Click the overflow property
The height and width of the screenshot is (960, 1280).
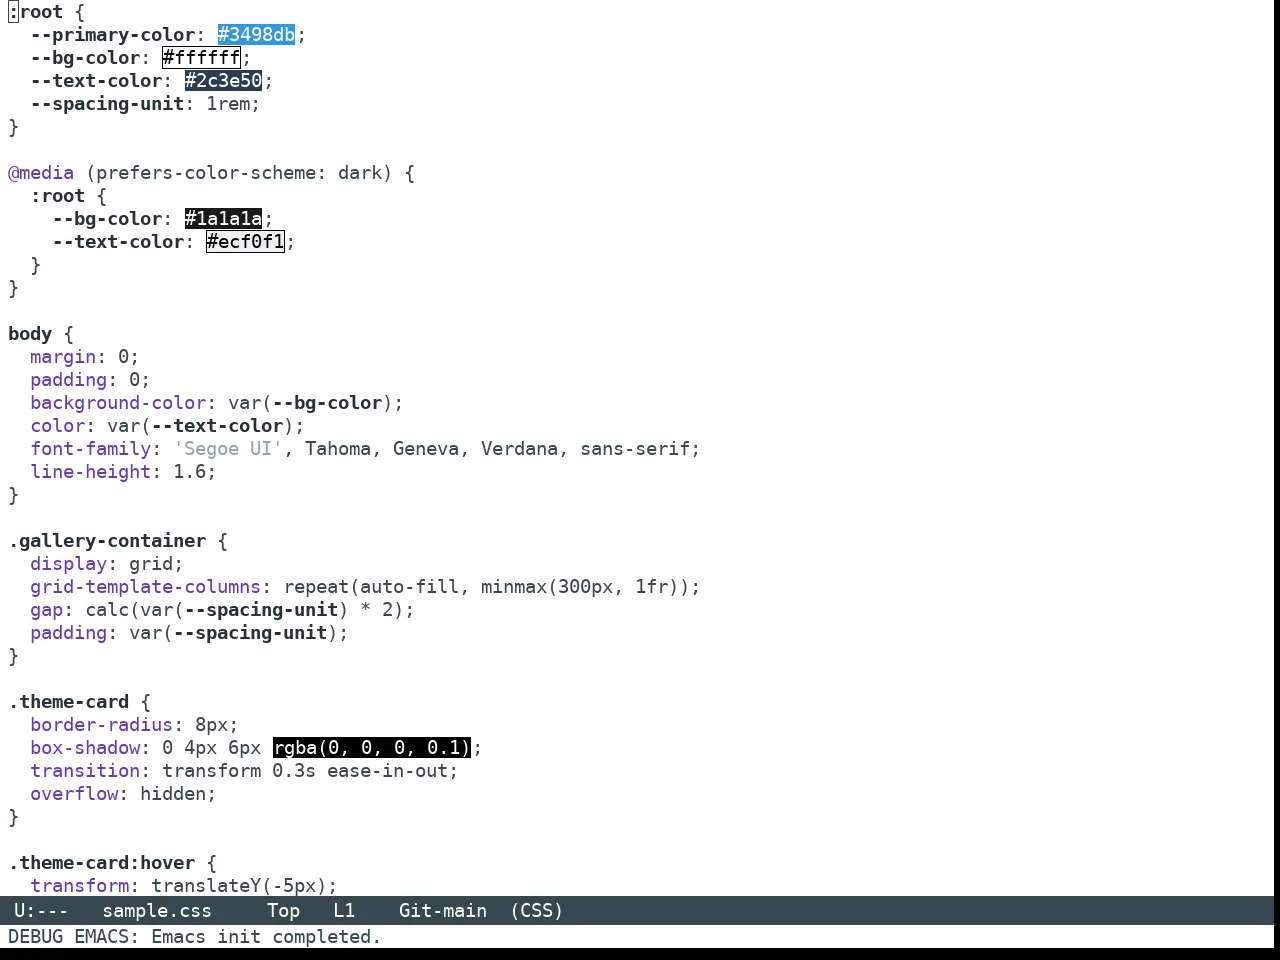[x=74, y=793]
